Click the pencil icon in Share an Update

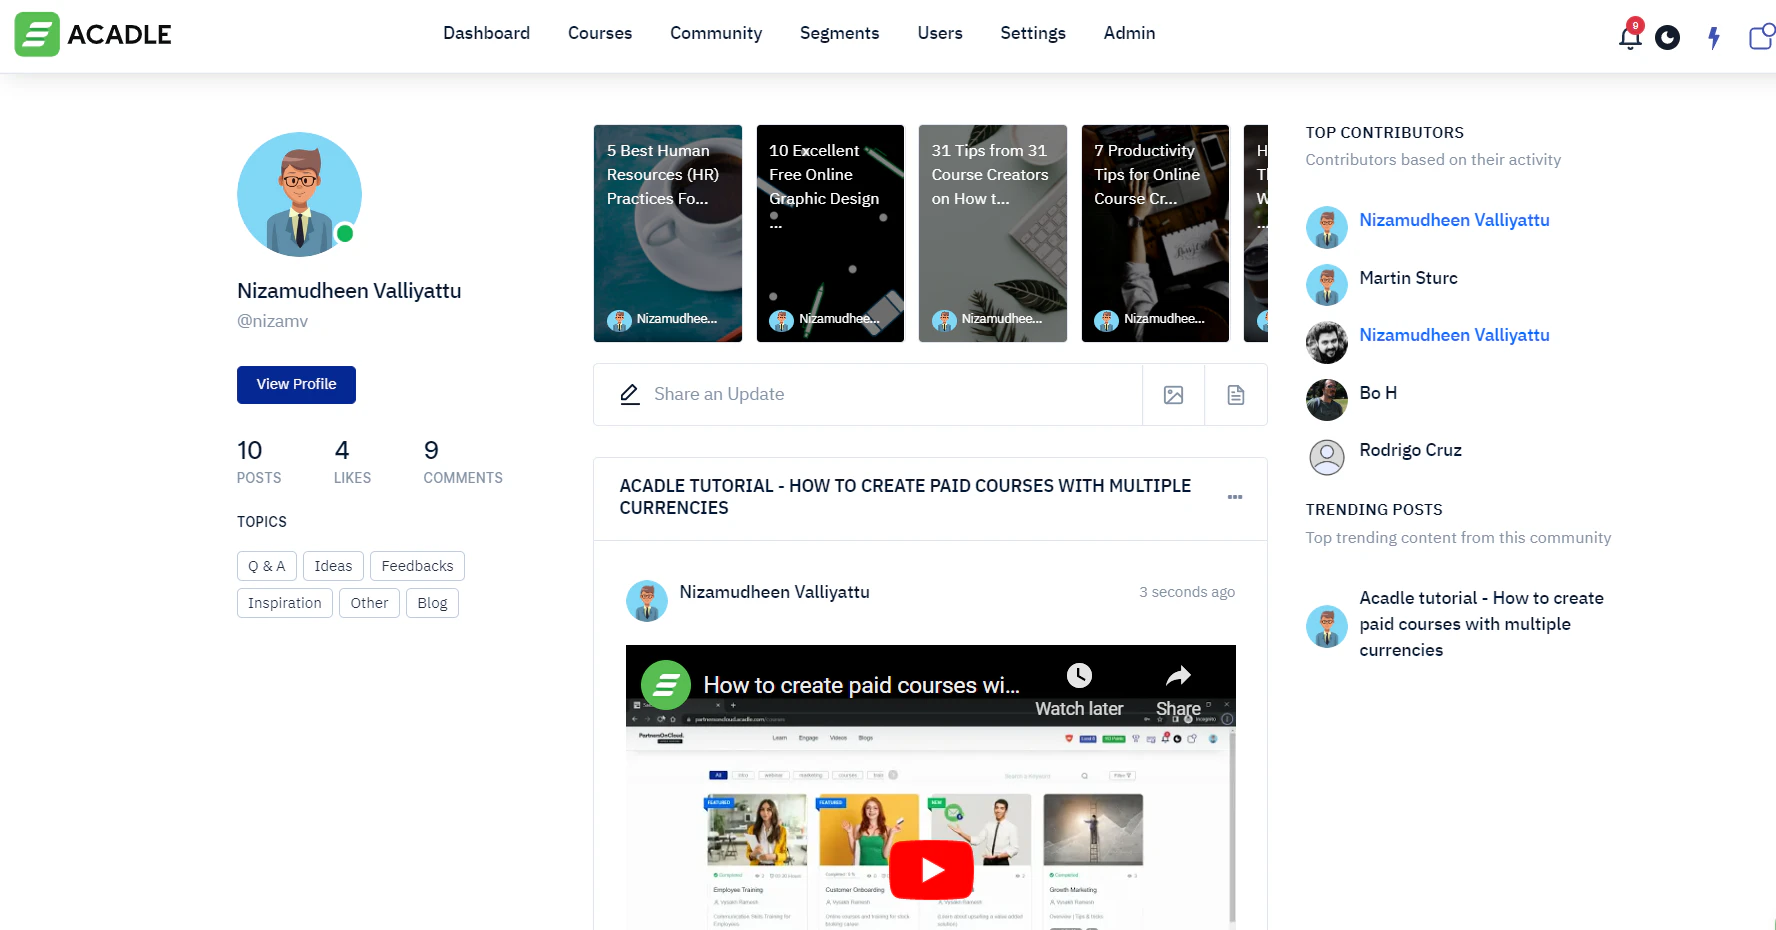629,394
